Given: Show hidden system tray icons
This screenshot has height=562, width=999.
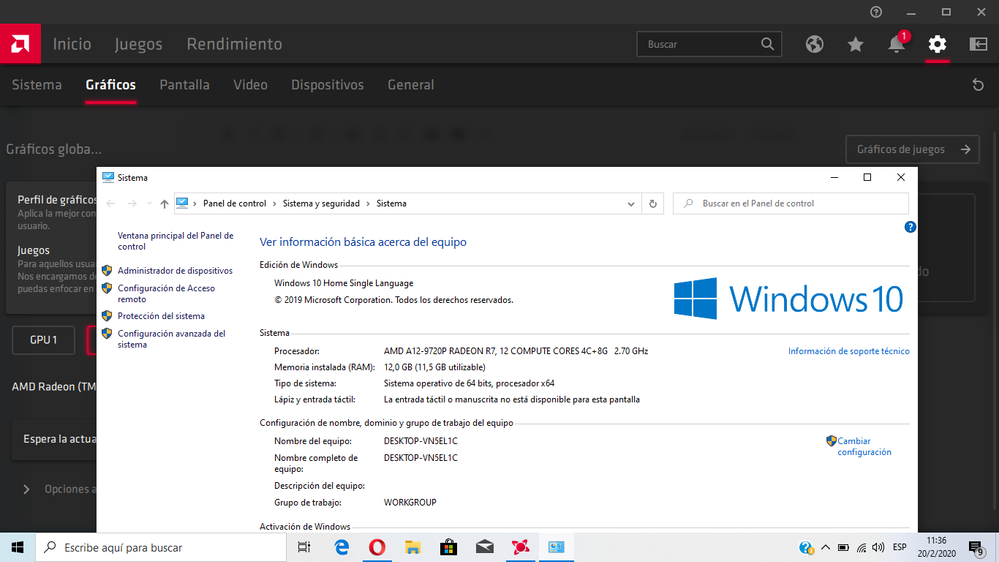Looking at the screenshot, I should (x=825, y=547).
